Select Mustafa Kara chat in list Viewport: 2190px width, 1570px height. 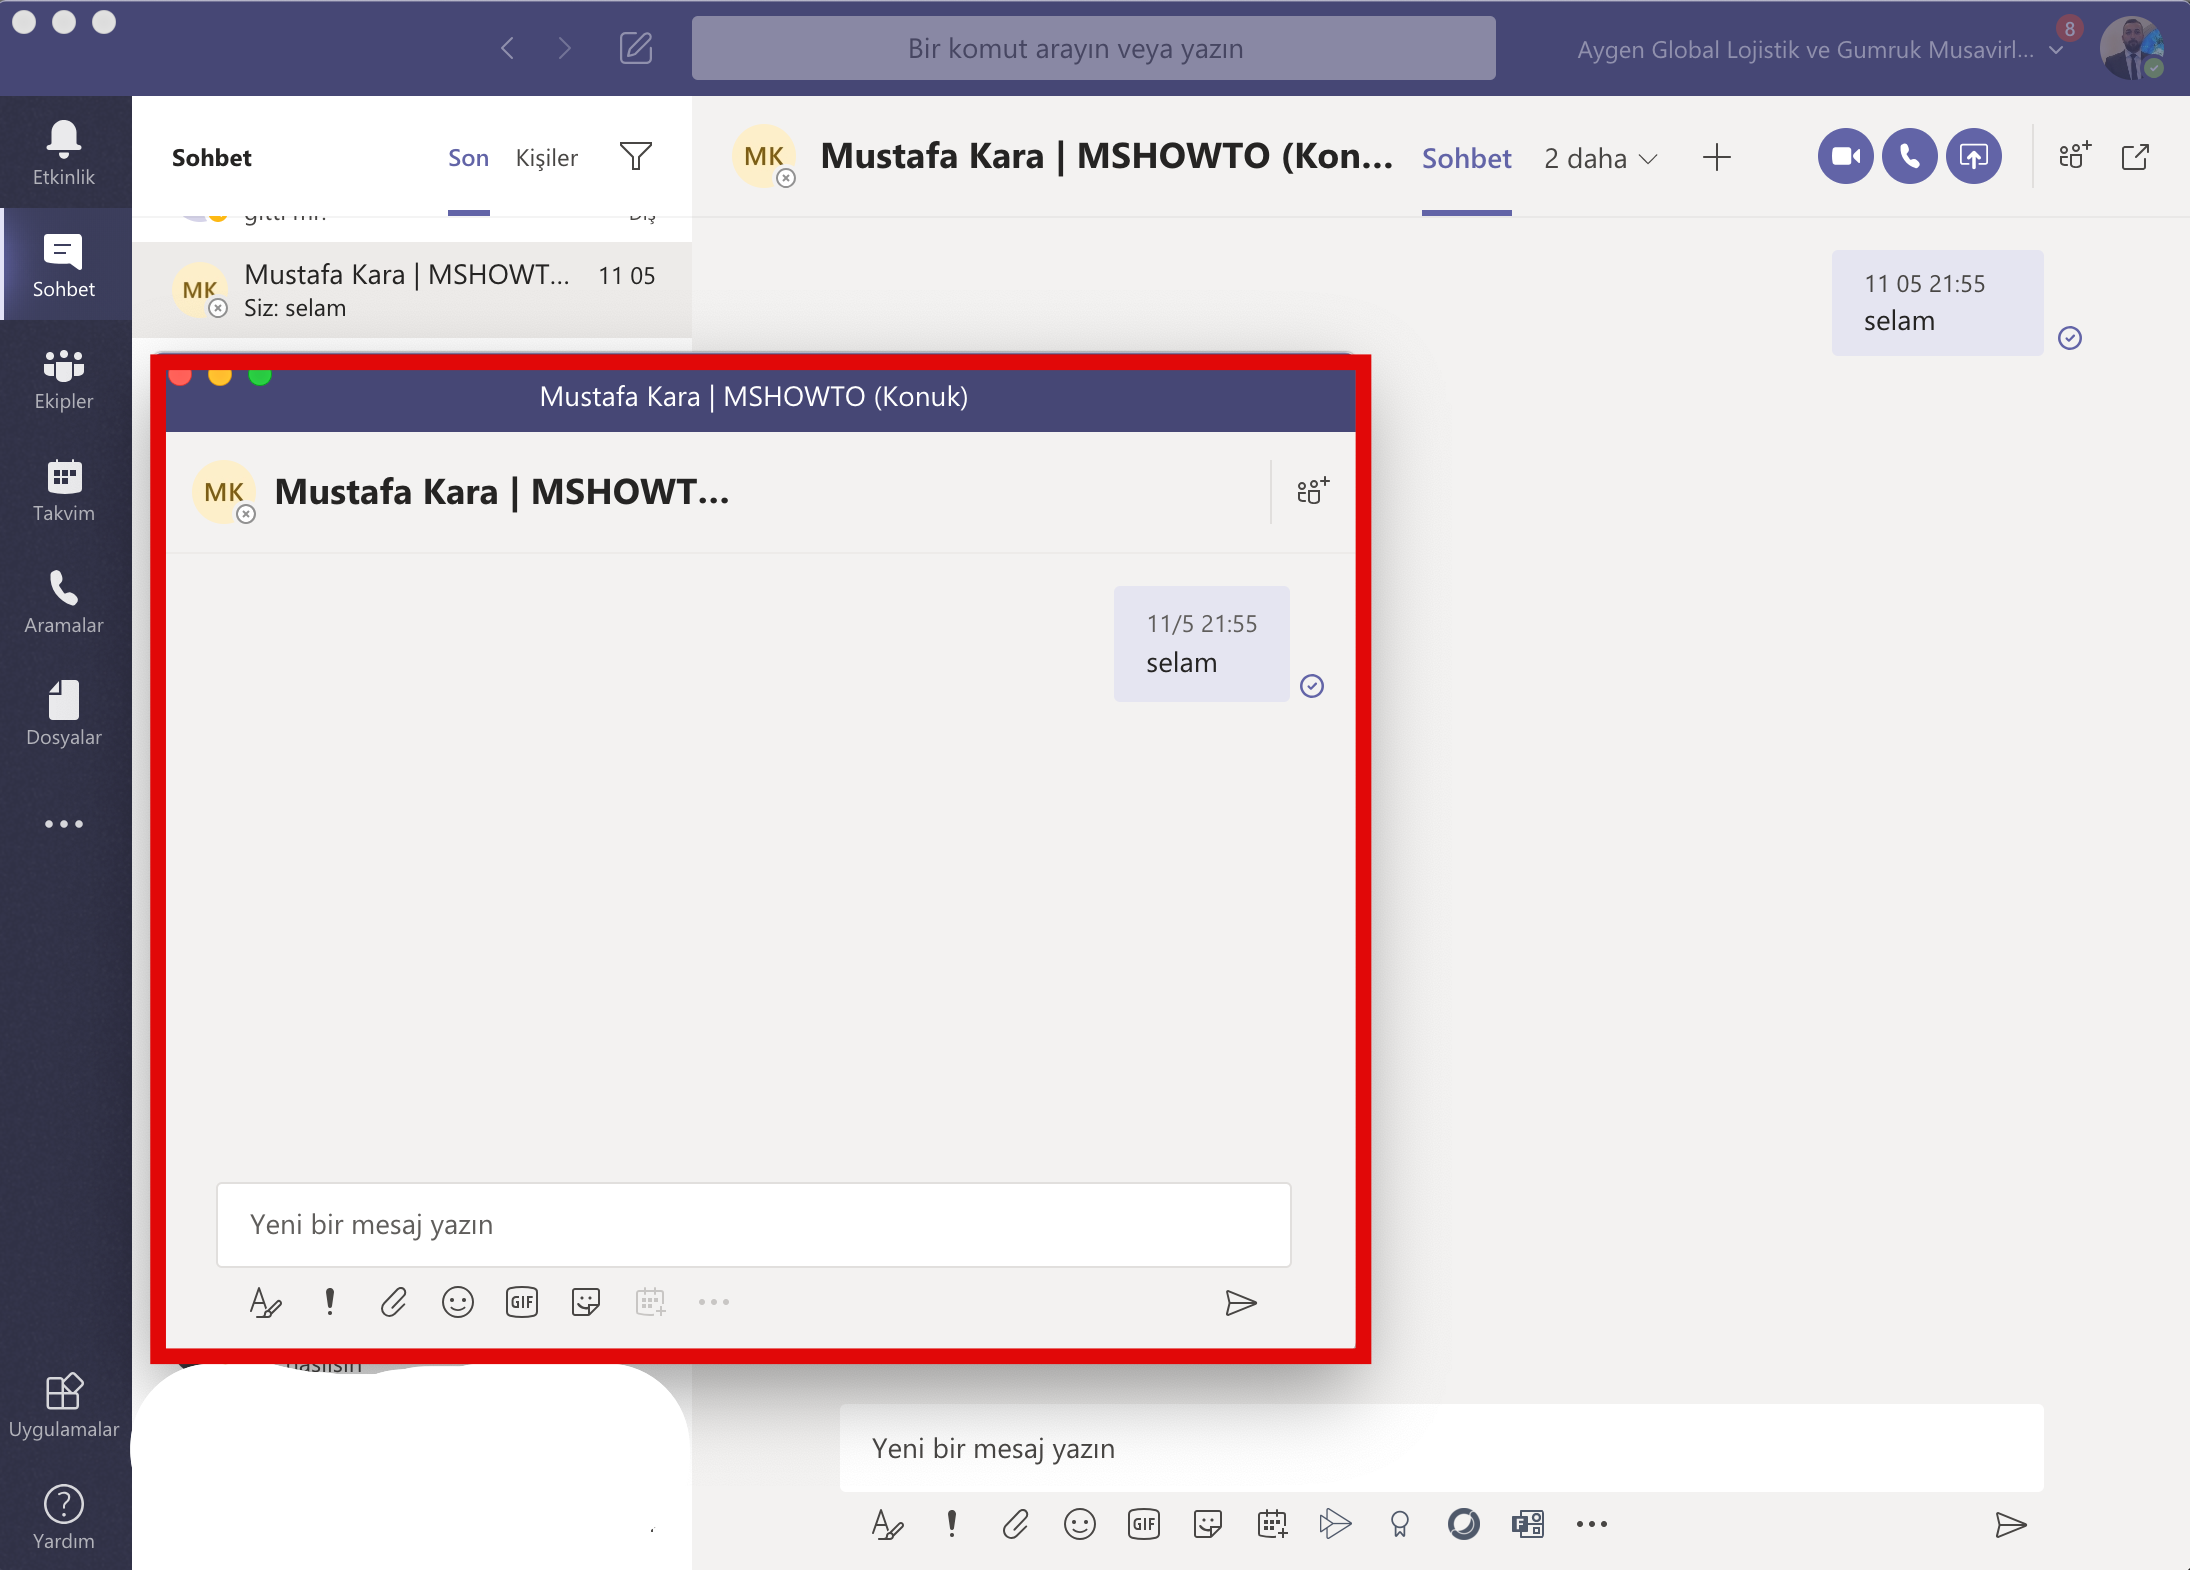tap(412, 290)
